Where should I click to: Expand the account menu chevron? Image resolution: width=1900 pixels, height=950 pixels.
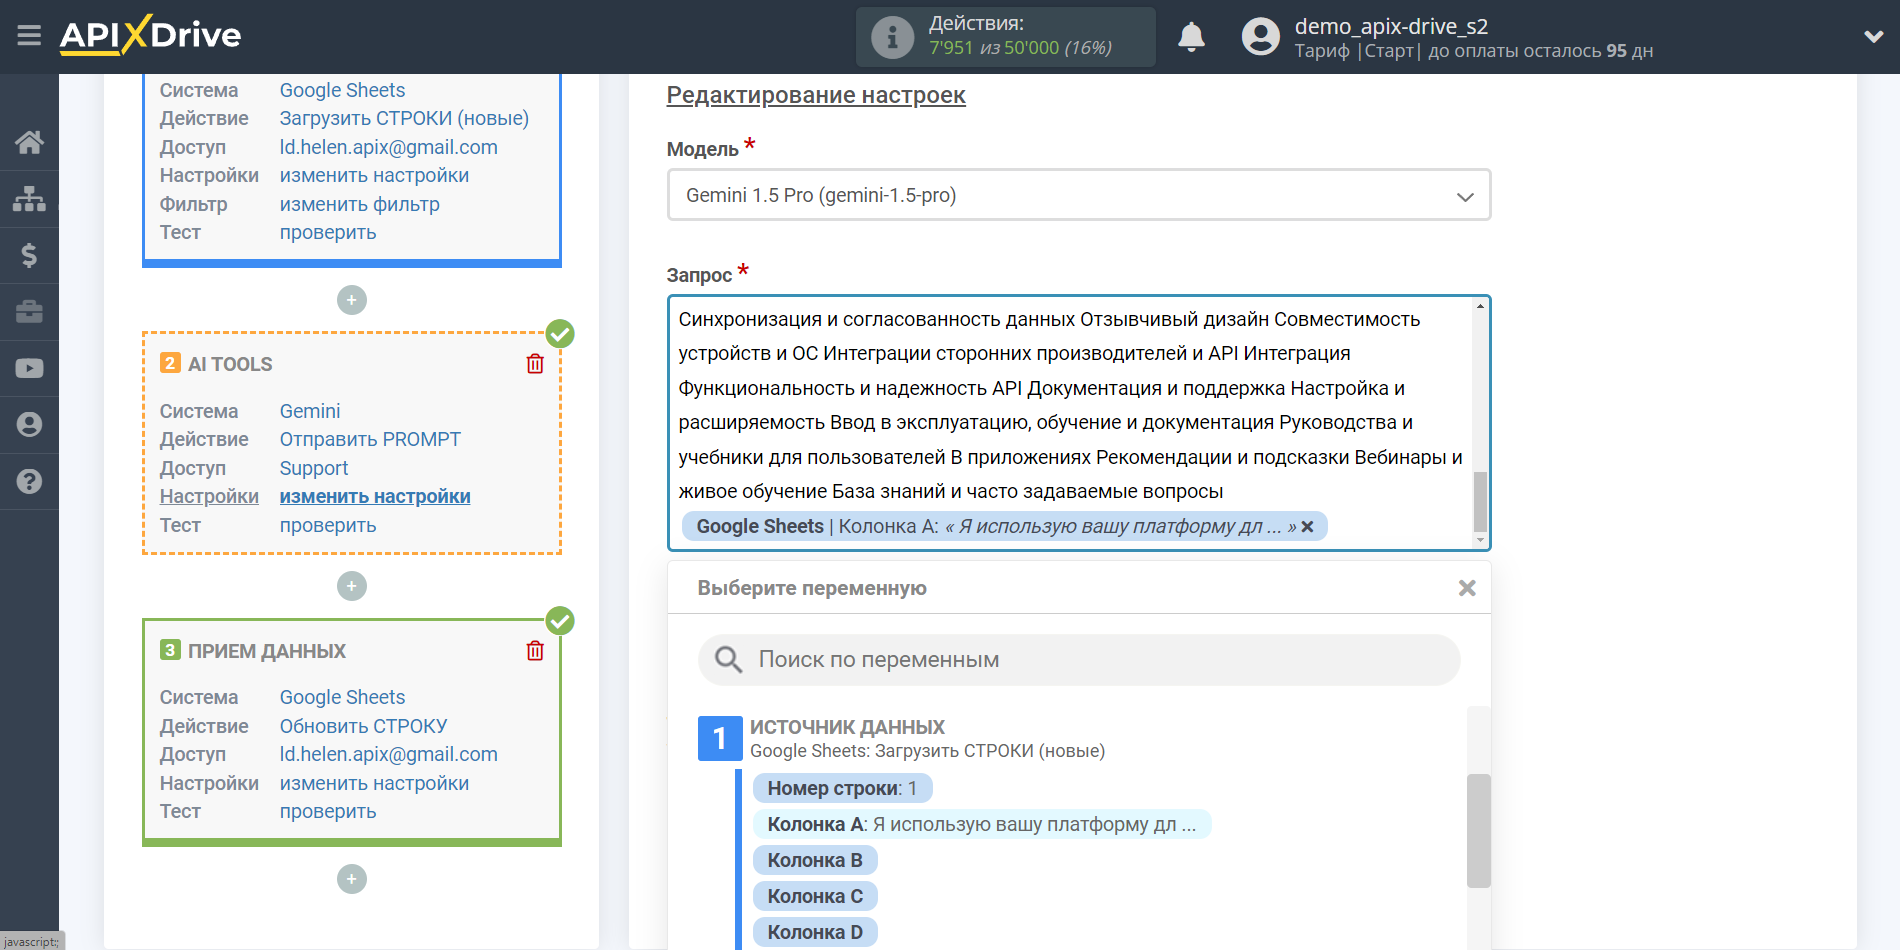point(1873,37)
